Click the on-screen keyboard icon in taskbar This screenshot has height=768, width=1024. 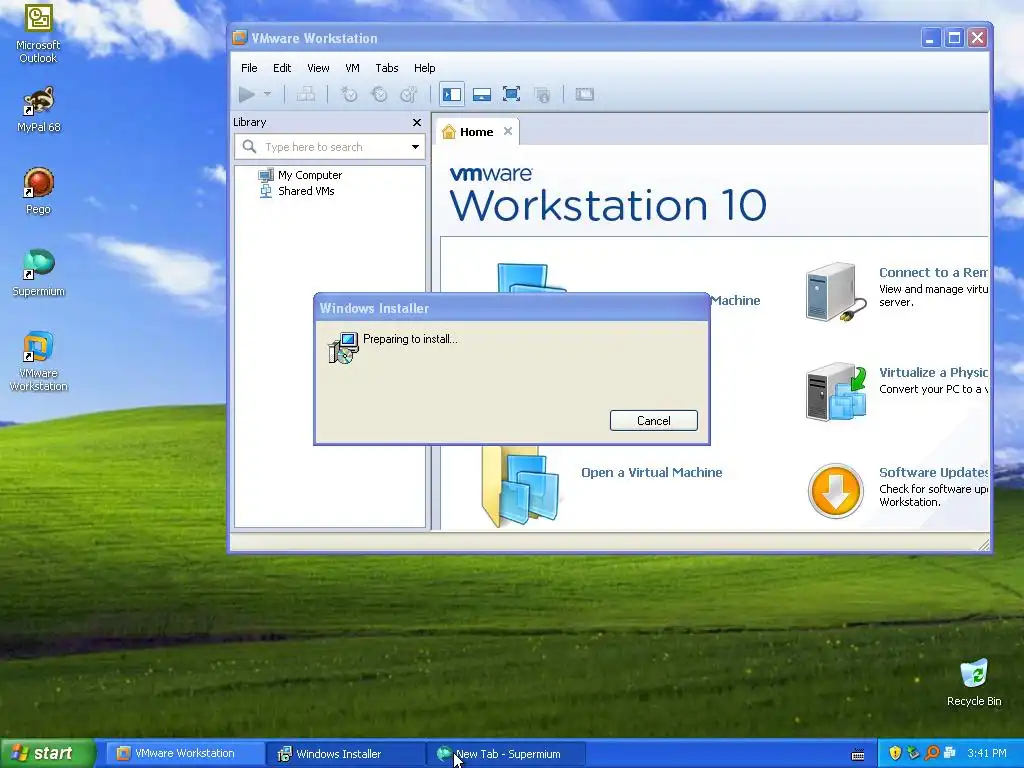point(858,754)
